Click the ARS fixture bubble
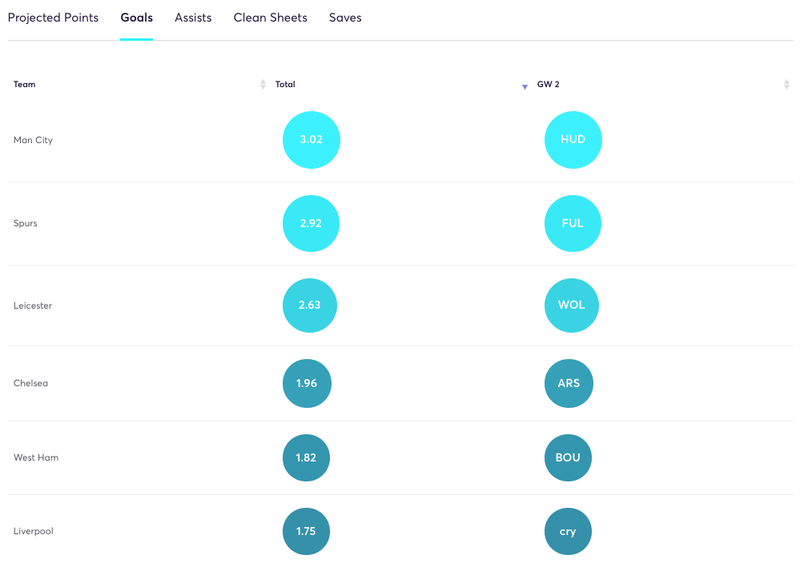The width and height of the screenshot is (800, 563). 569,383
